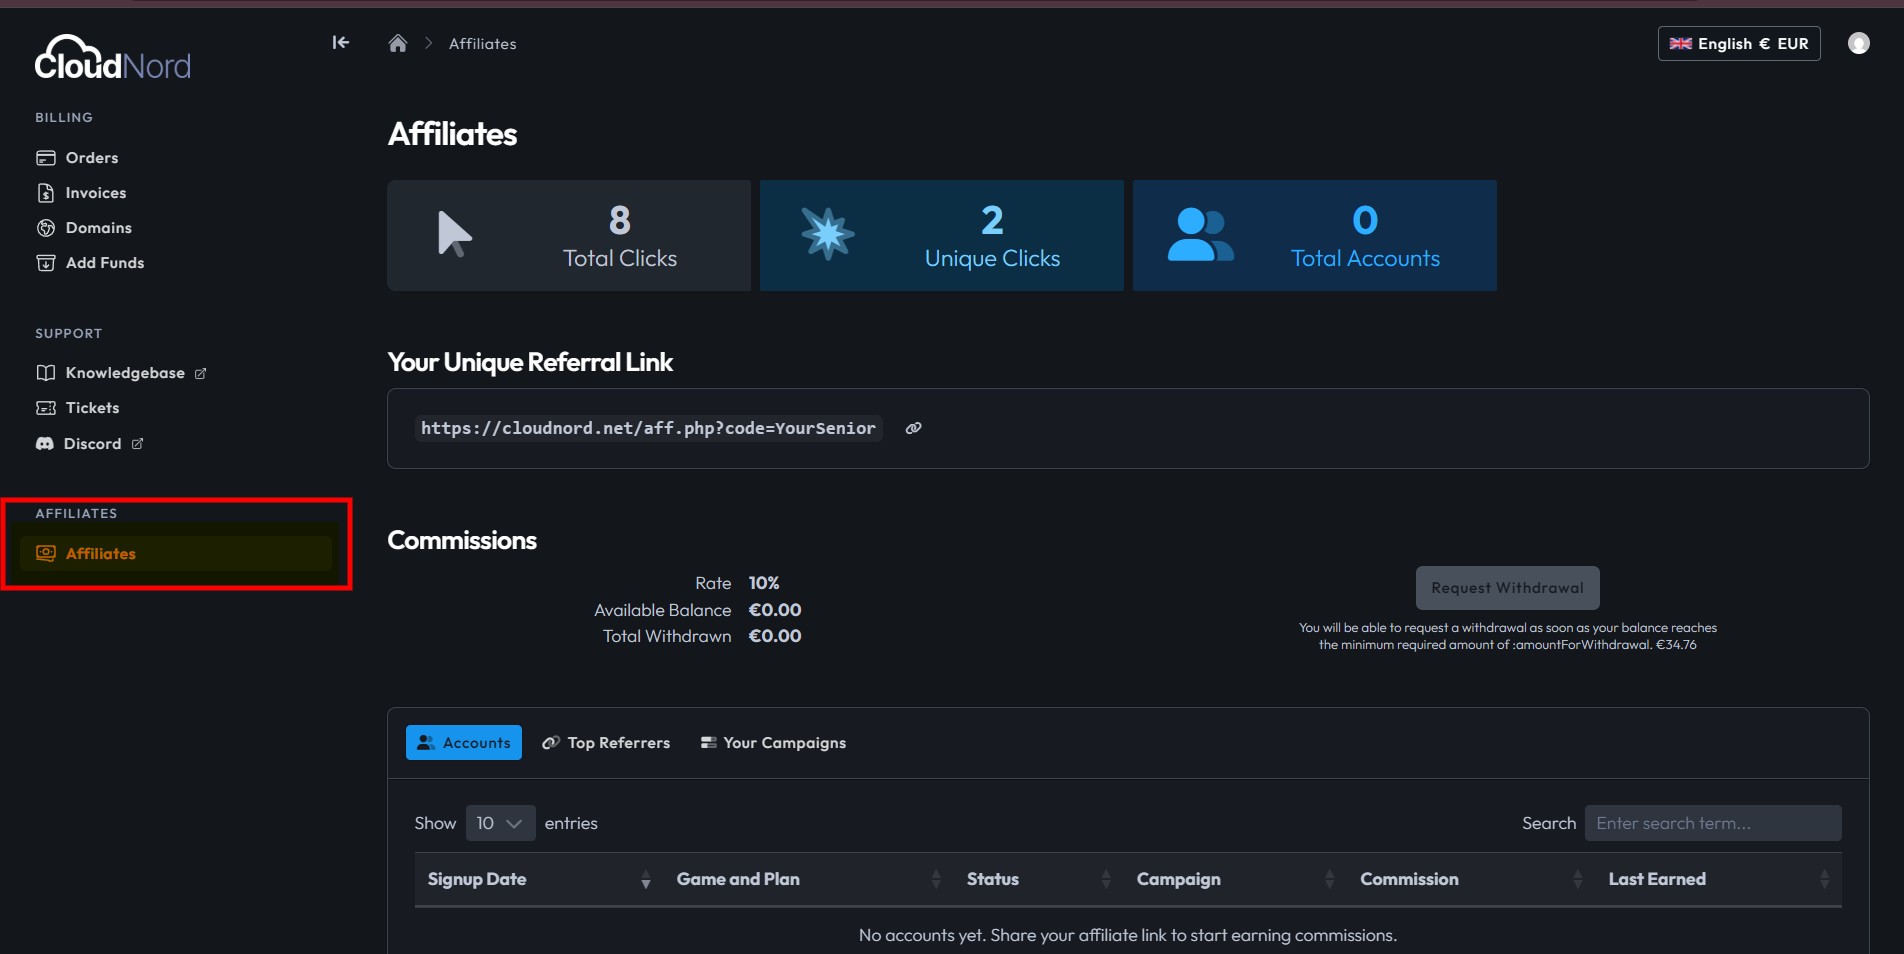The image size is (1904, 954).
Task: Click the 10% commission rate value
Action: tap(764, 583)
